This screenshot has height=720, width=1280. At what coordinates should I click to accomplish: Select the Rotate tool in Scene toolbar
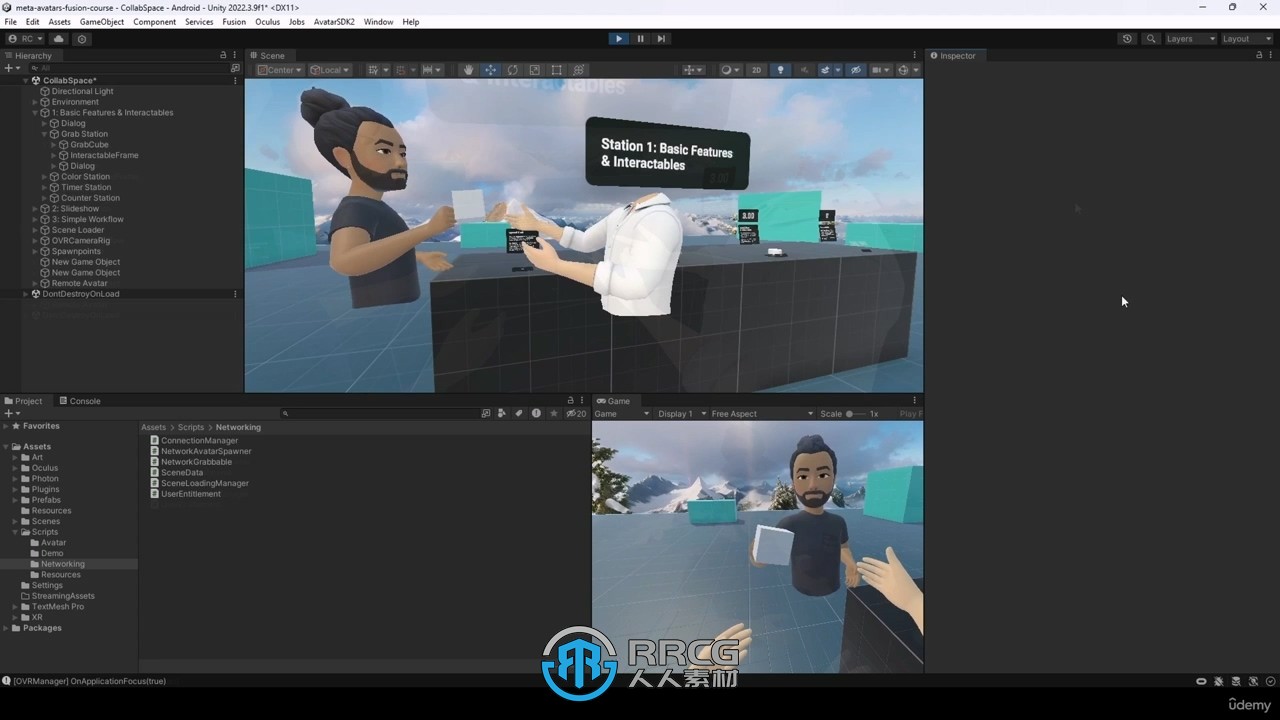point(512,70)
